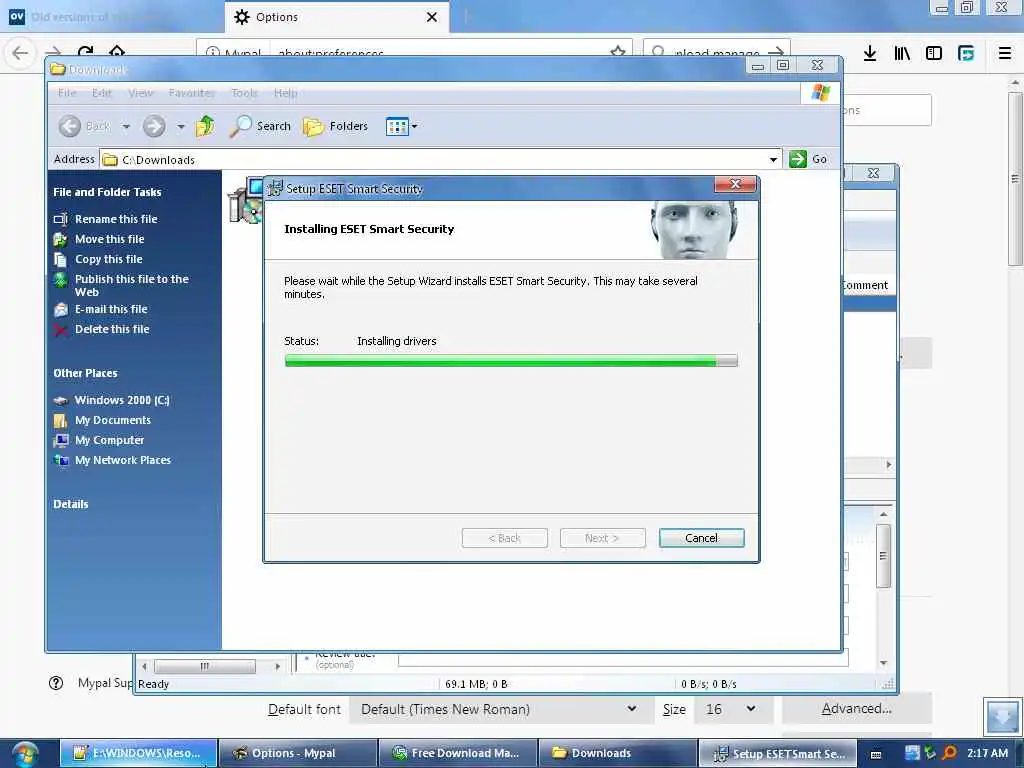
Task: Click the explorer Forward arrow button
Action: [154, 126]
